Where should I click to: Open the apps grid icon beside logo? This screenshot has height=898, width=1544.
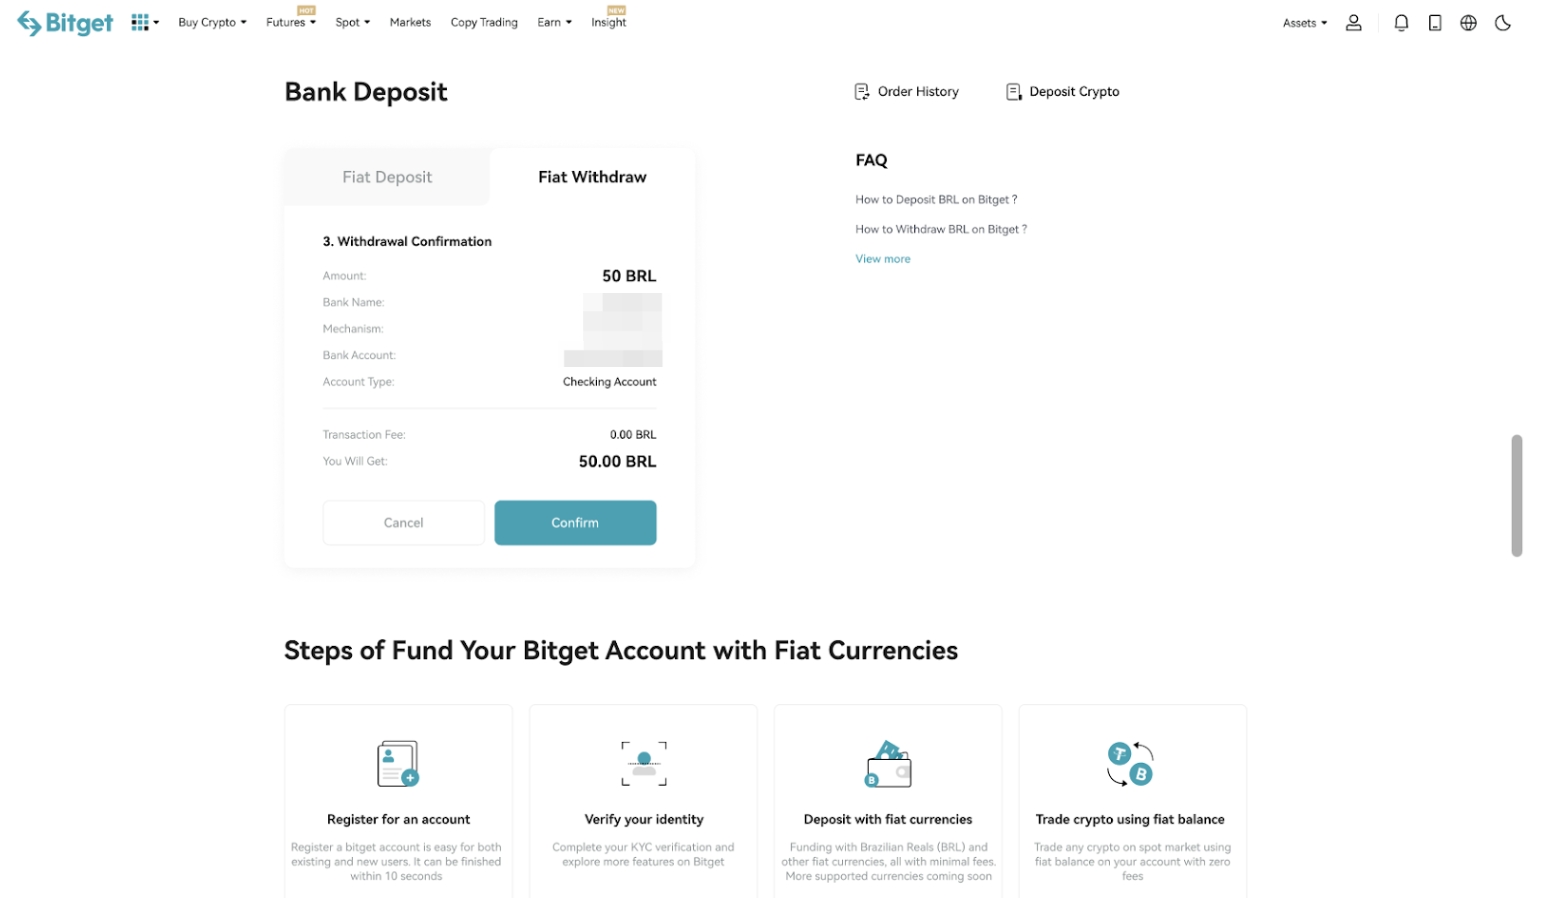139,21
